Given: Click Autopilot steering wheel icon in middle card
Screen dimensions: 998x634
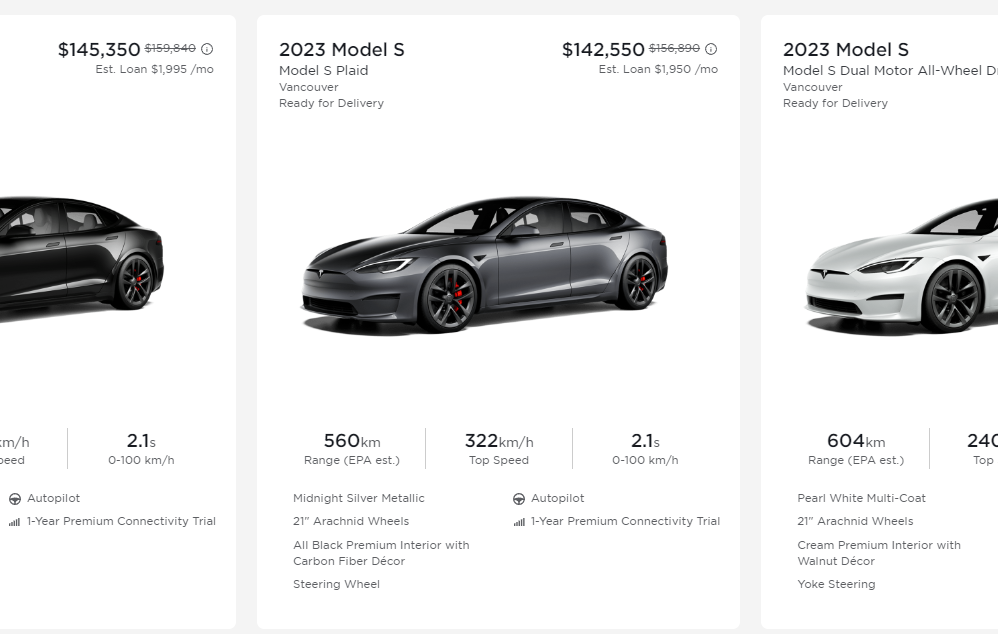Looking at the screenshot, I should tap(519, 499).
